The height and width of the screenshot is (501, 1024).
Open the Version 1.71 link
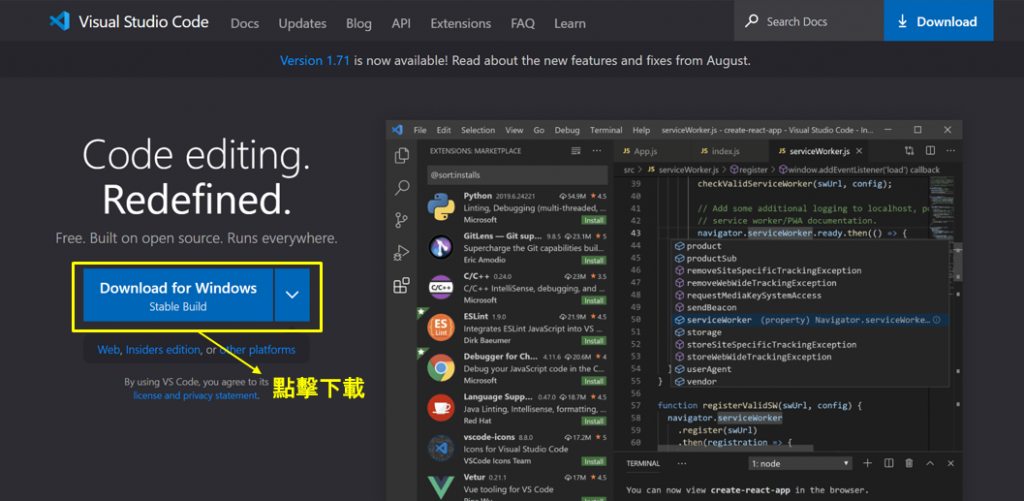pyautogui.click(x=315, y=61)
